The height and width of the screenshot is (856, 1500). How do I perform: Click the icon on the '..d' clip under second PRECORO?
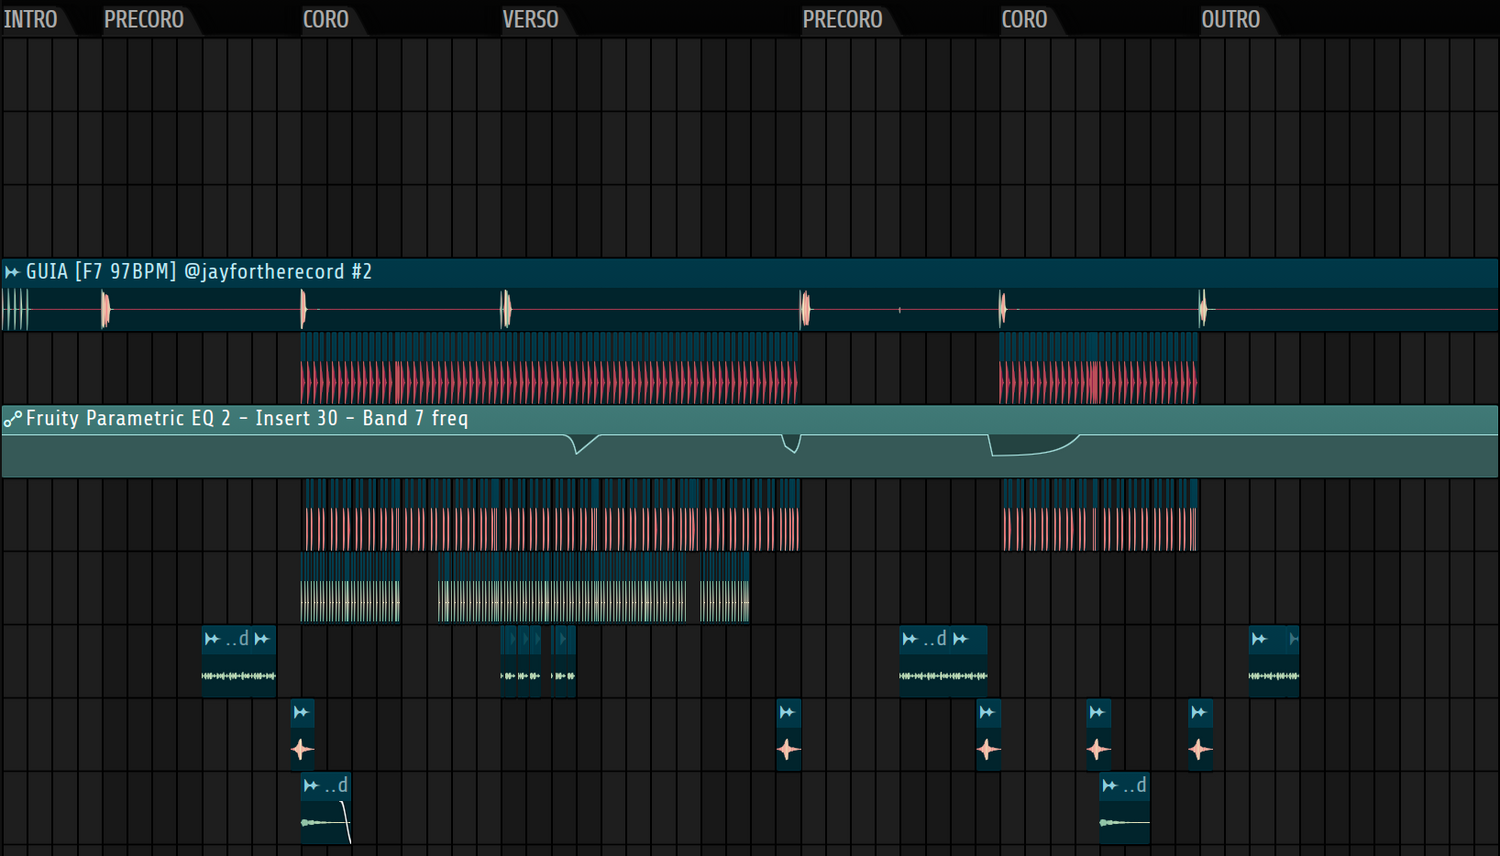909,639
